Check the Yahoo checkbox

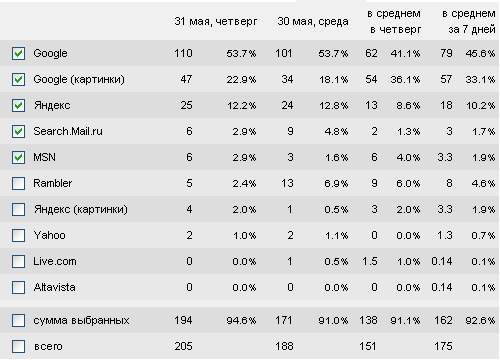[x=18, y=235]
